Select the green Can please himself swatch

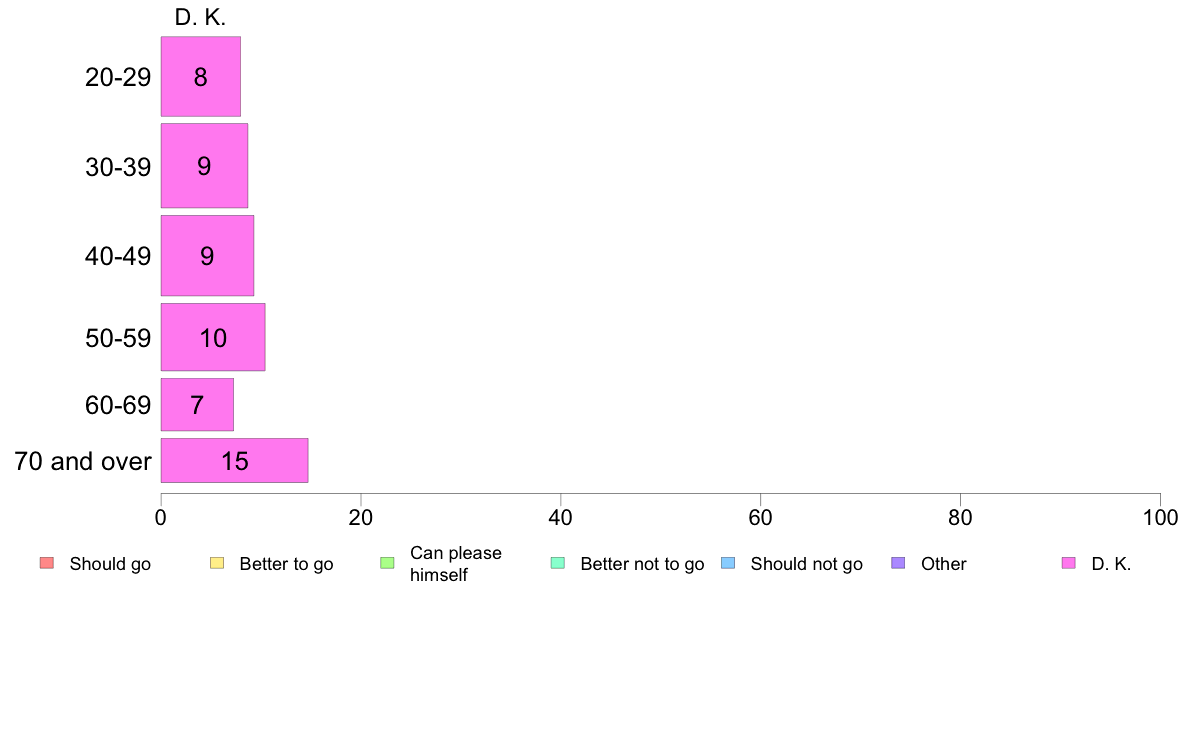pos(387,563)
